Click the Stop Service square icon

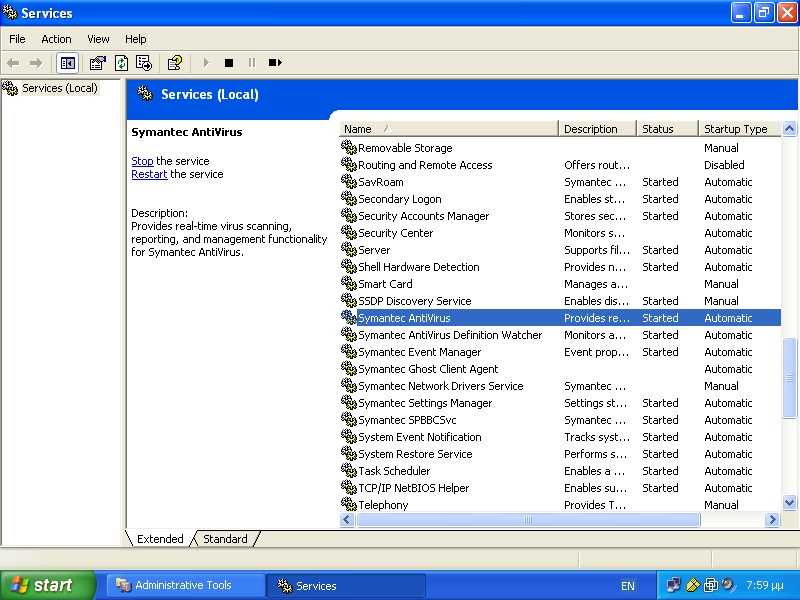229,63
